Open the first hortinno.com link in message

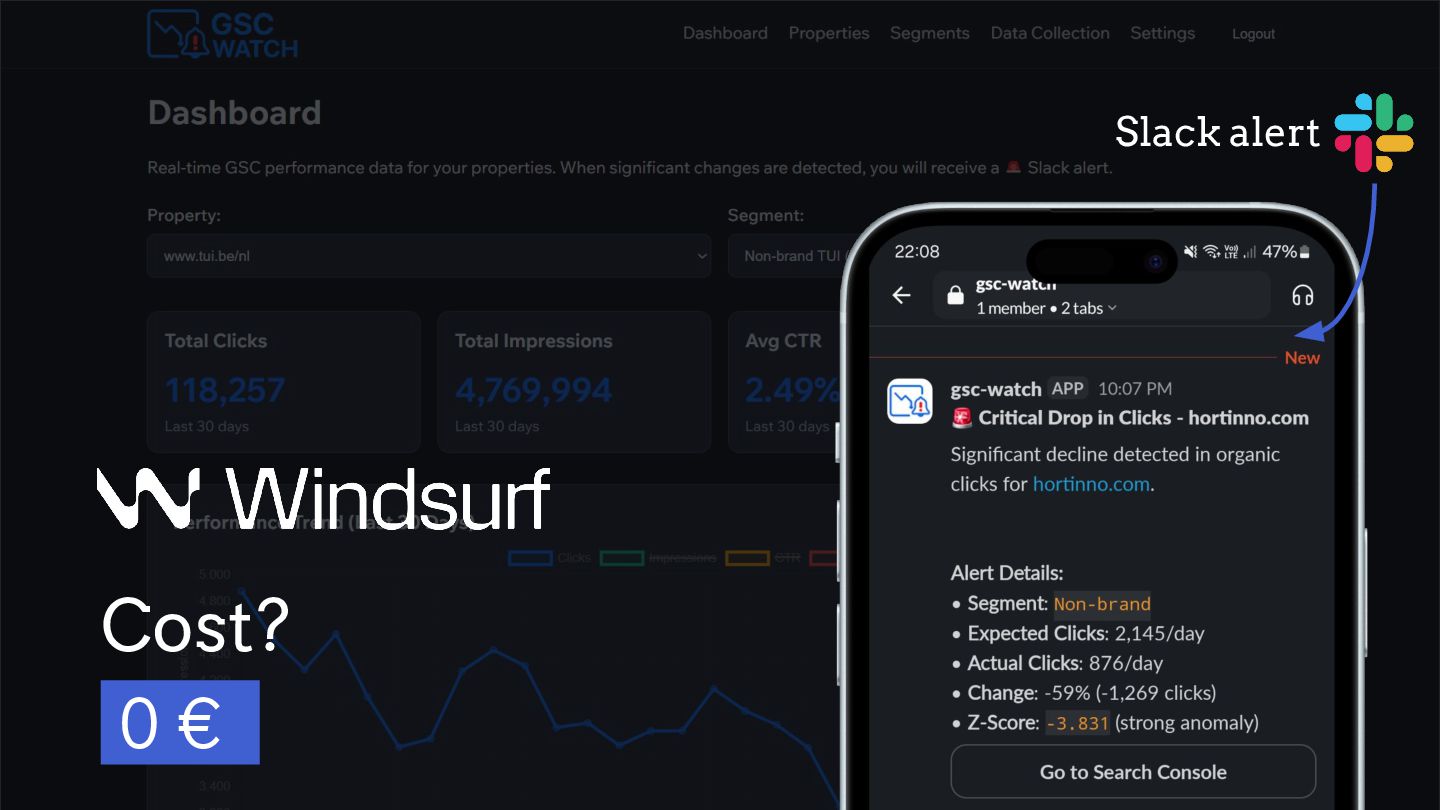tap(1091, 484)
